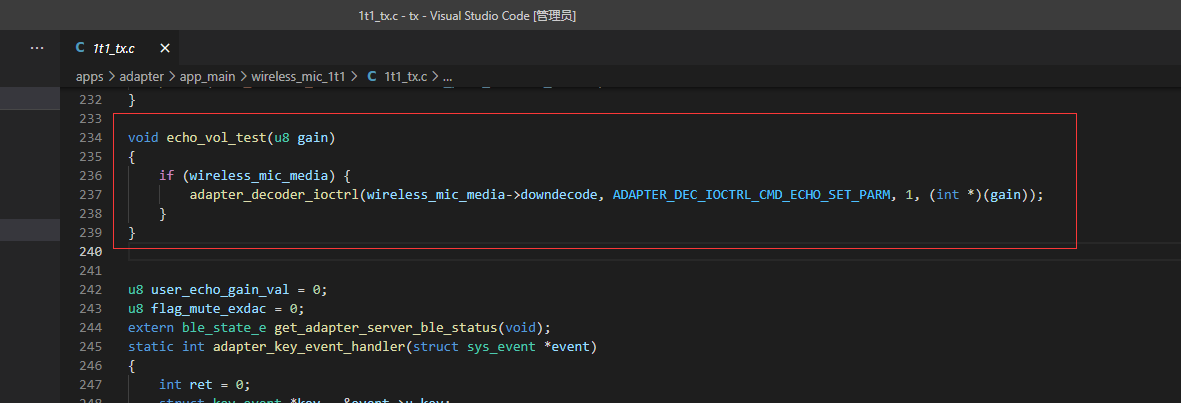Click the extern keyword on line 244
This screenshot has height=403, width=1181.
[x=151, y=328]
